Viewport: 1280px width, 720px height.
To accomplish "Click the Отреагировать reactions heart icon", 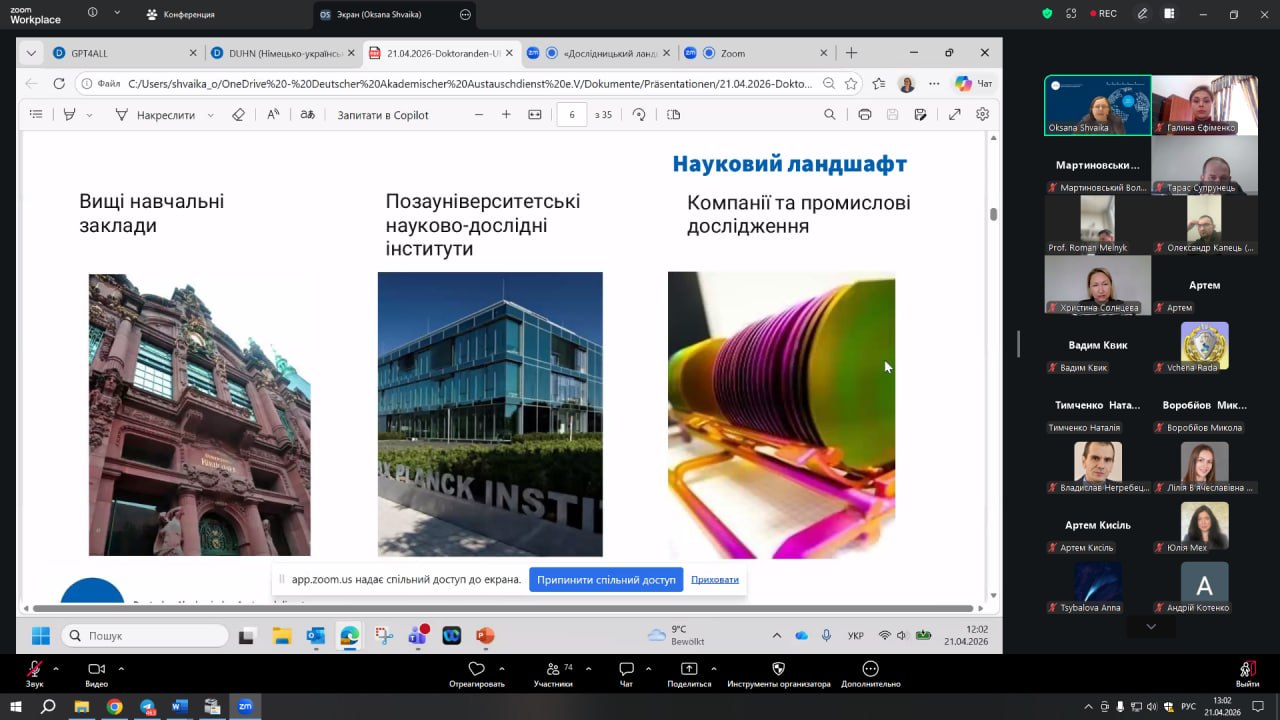I will tap(476, 670).
